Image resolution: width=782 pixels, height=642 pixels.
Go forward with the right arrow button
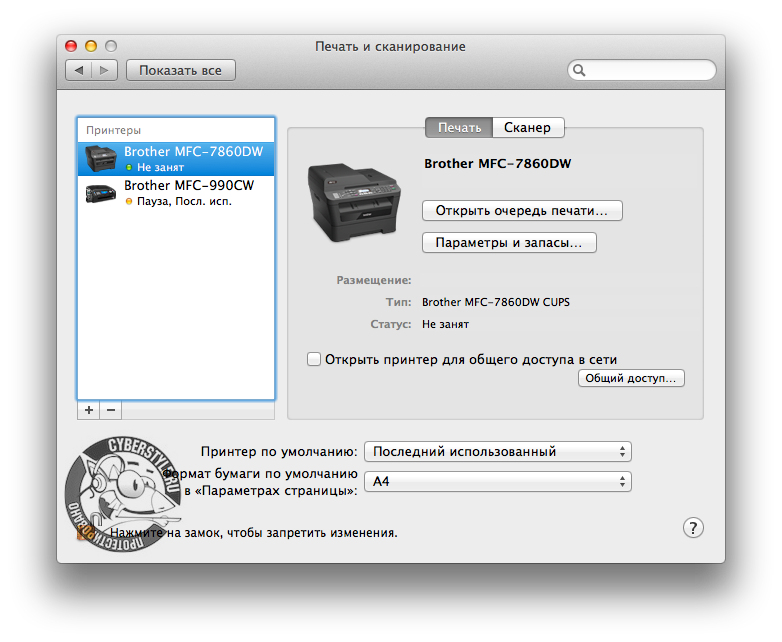tap(104, 70)
